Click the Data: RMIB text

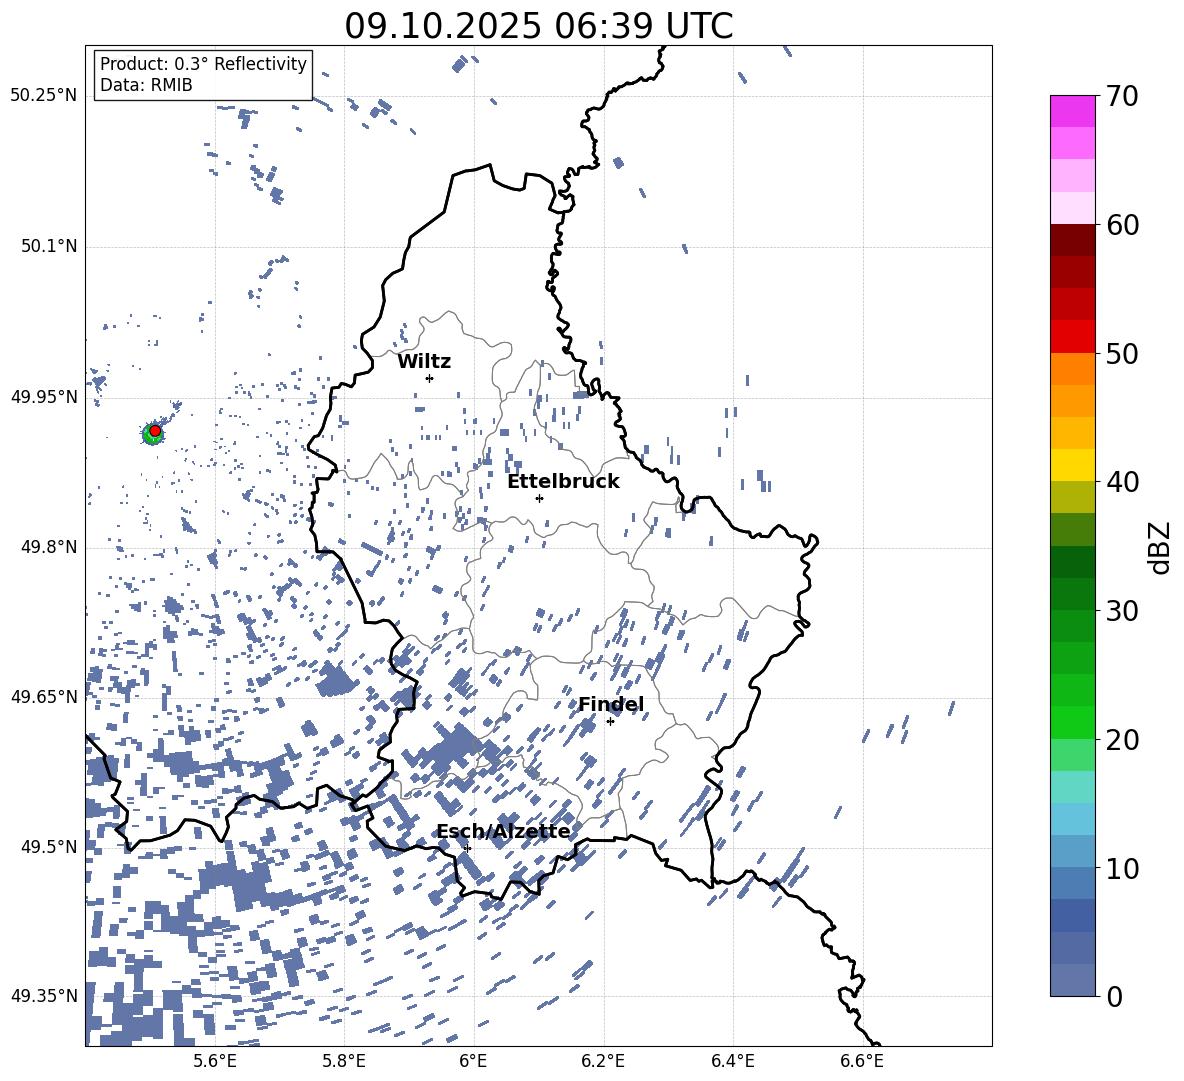146,85
